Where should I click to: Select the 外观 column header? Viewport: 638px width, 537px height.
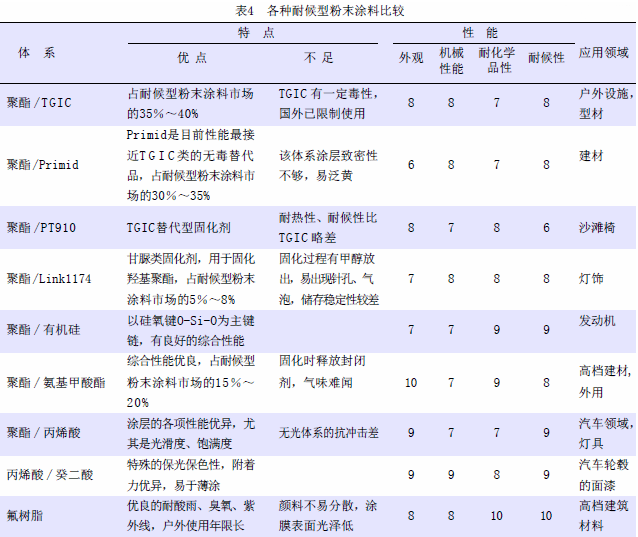[x=411, y=59]
